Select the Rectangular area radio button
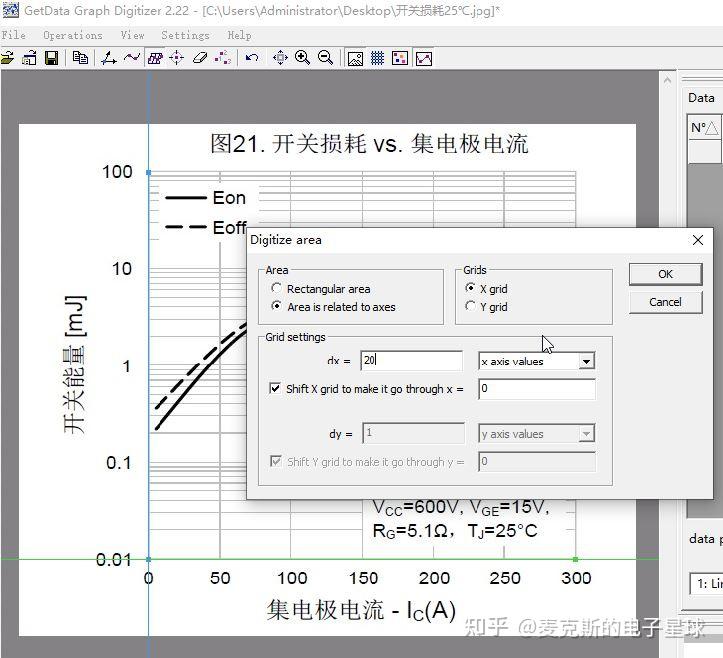723x658 pixels. [x=276, y=288]
